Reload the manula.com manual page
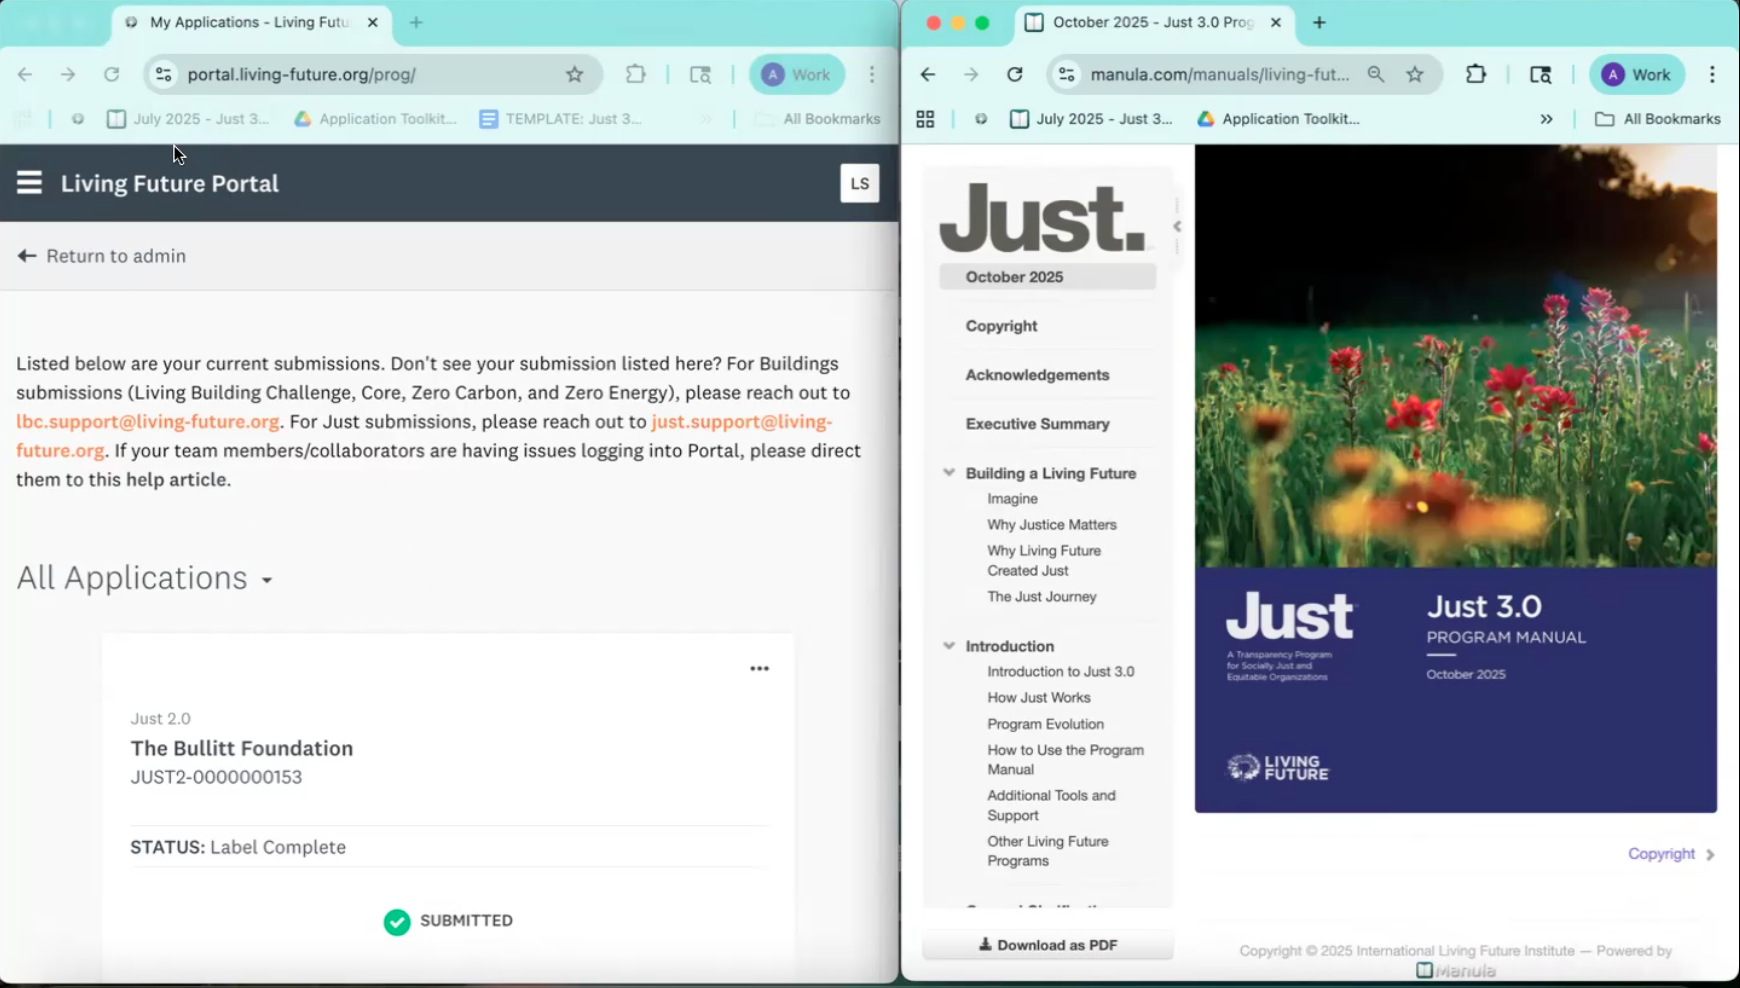The height and width of the screenshot is (988, 1740). pos(1015,74)
